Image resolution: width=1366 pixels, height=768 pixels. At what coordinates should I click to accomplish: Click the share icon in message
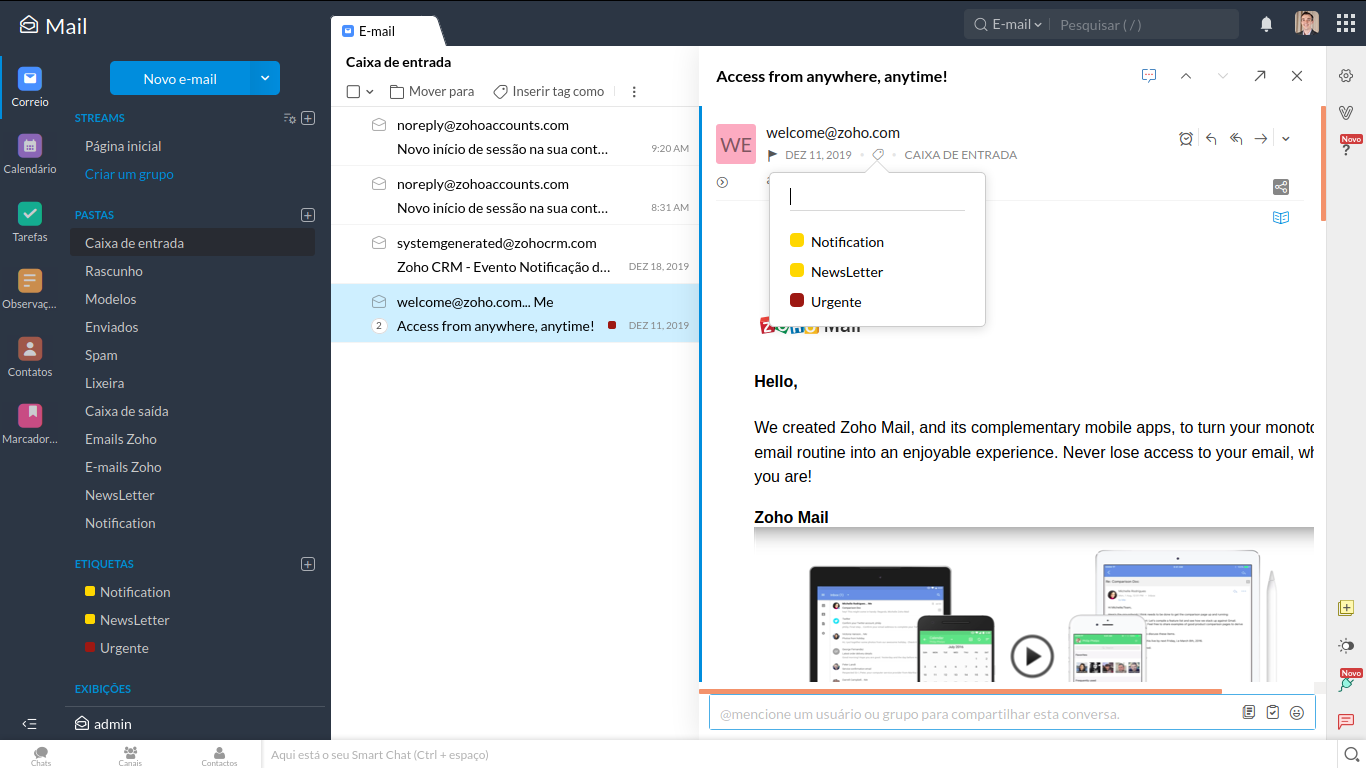(1281, 187)
